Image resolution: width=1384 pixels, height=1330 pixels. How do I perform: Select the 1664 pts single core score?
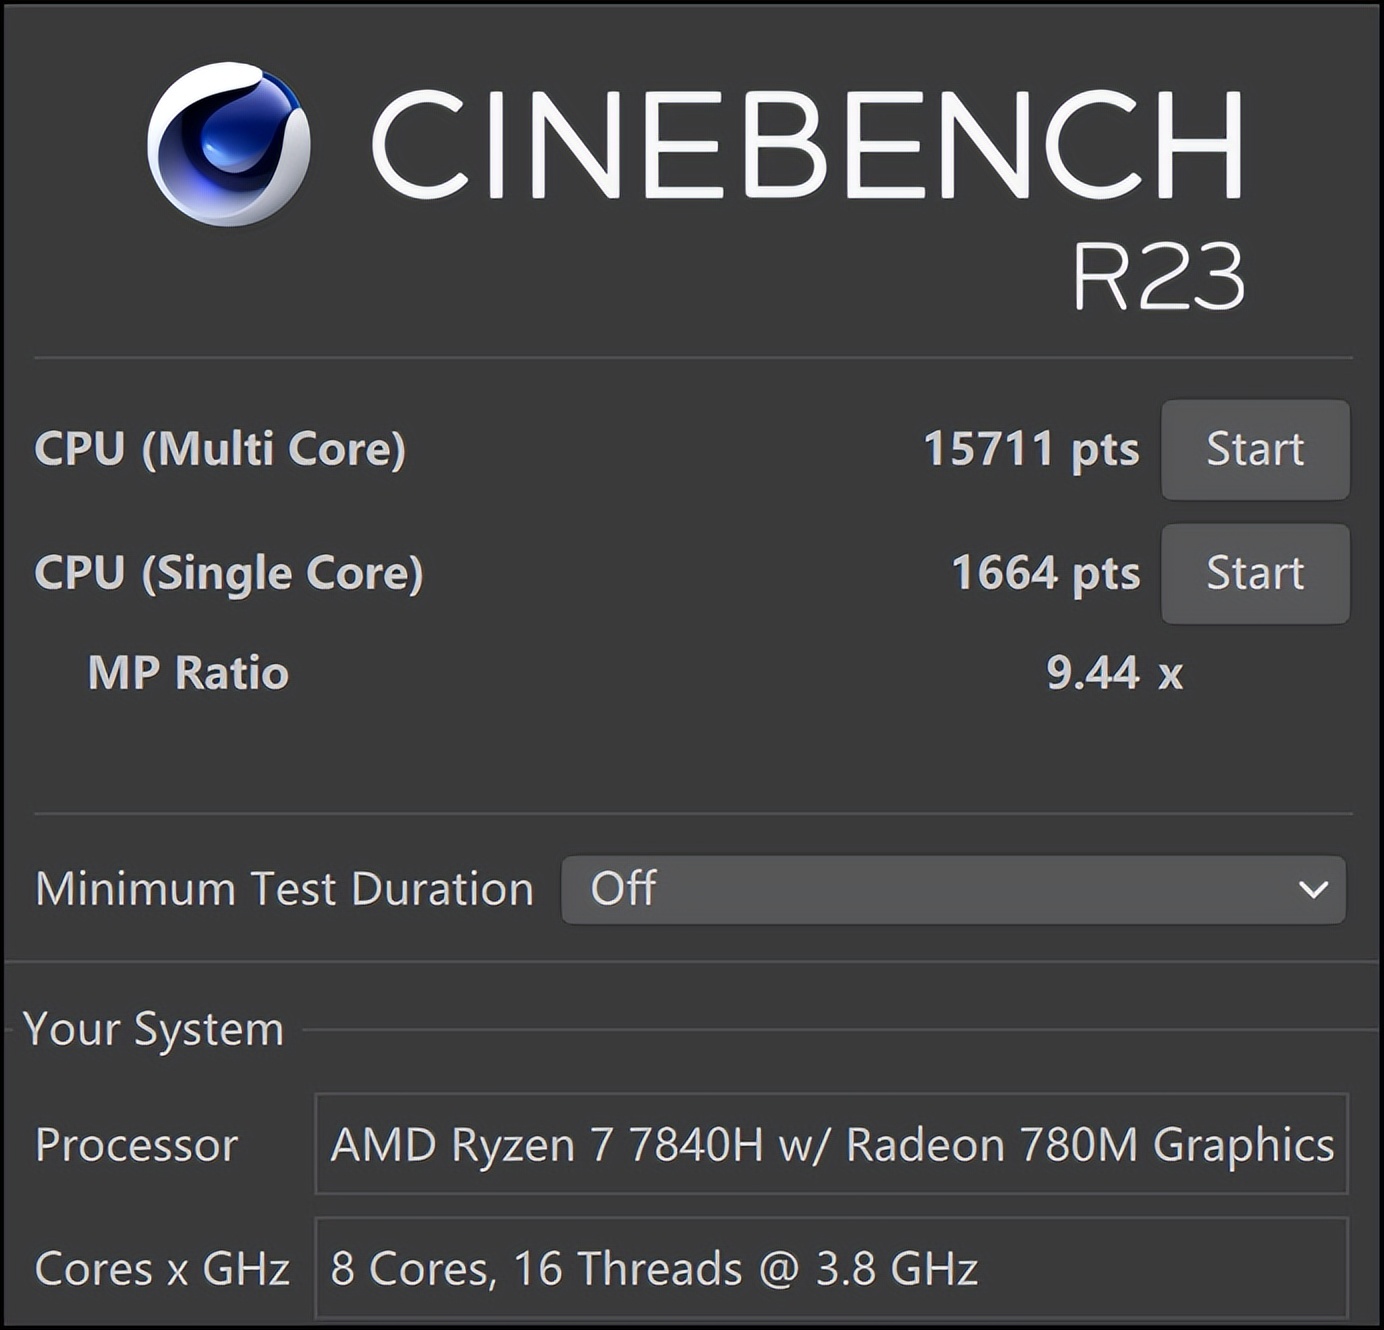coord(1045,573)
